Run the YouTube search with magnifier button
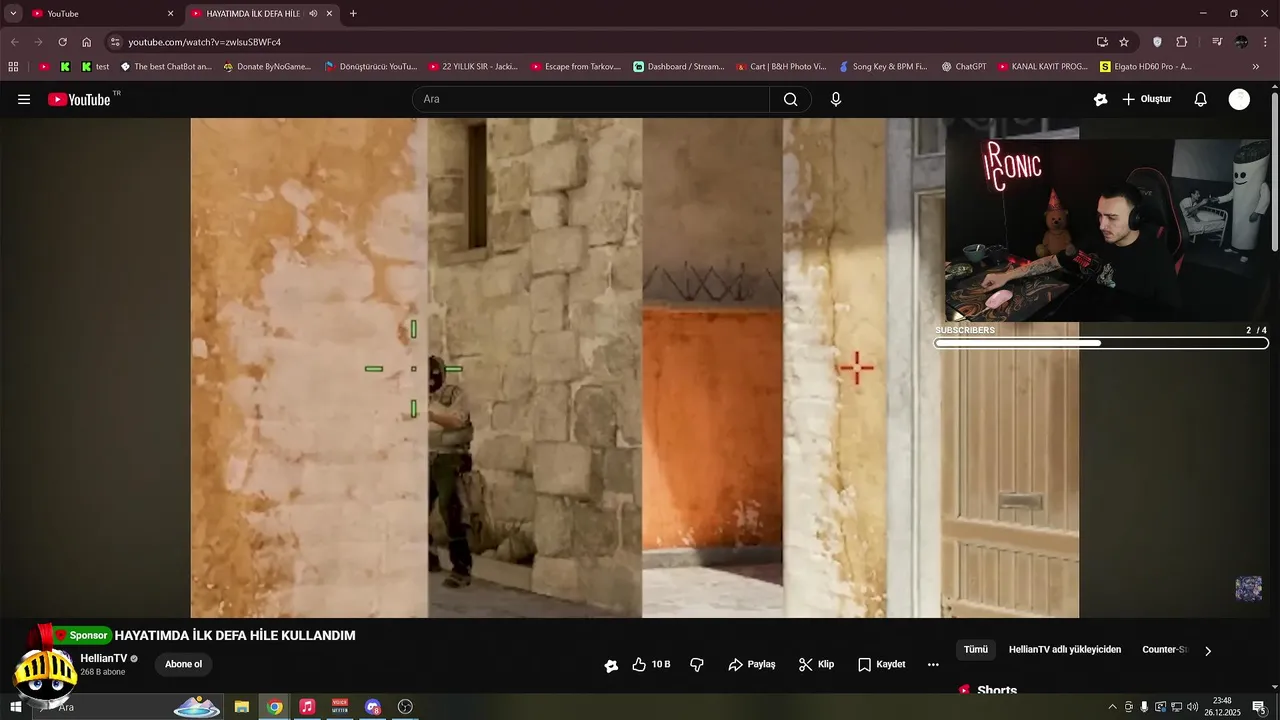This screenshot has height=720, width=1280. click(x=791, y=99)
